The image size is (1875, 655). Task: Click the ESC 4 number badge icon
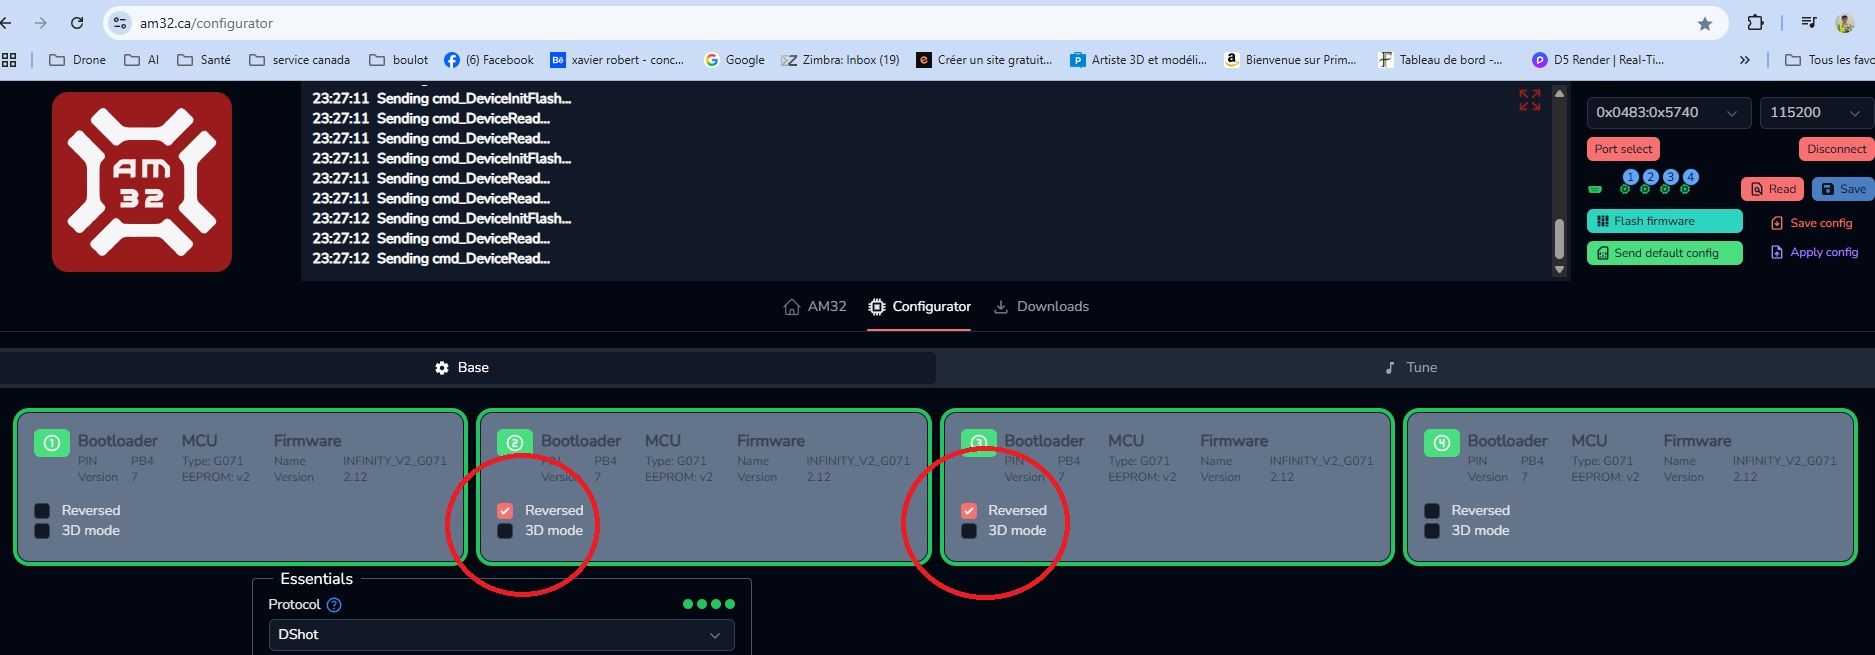coord(1441,442)
